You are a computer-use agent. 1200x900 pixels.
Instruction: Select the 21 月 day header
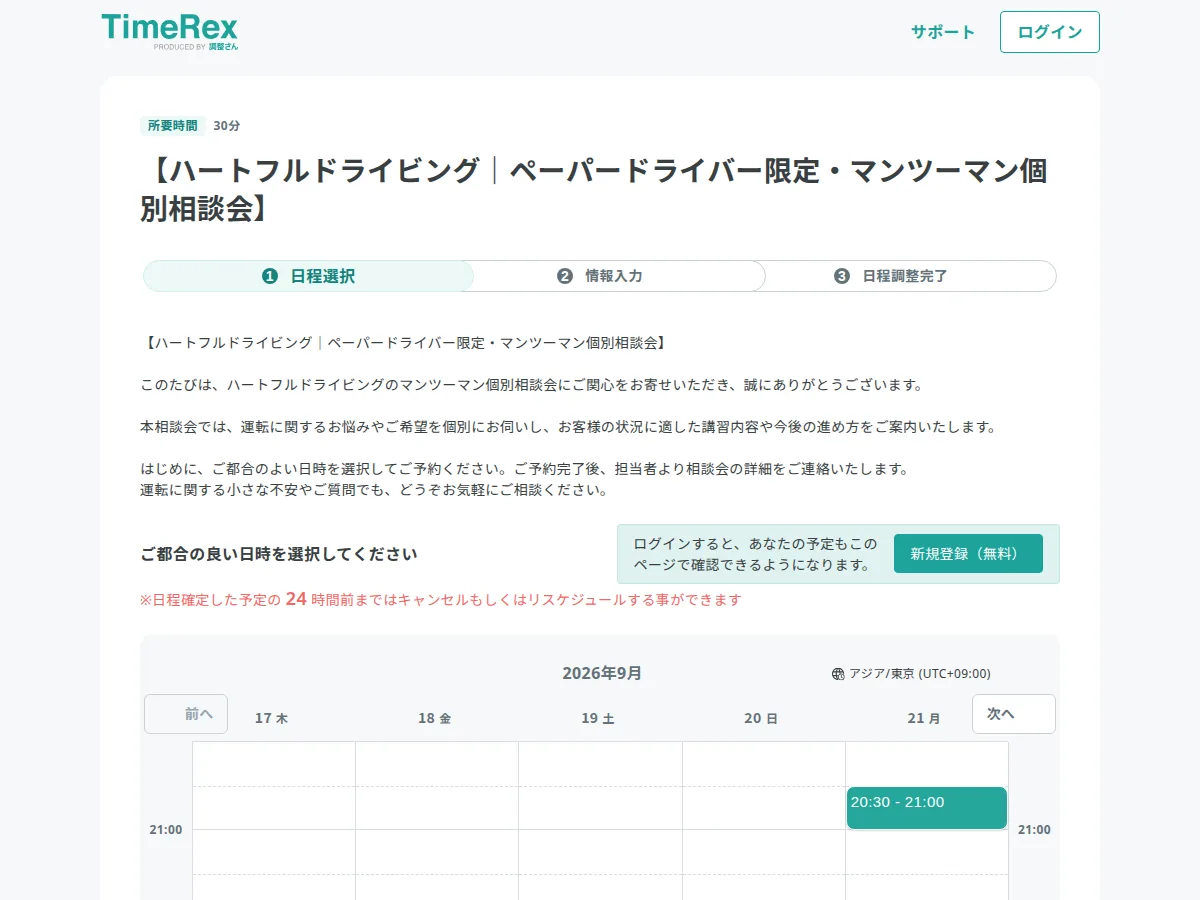coord(925,718)
